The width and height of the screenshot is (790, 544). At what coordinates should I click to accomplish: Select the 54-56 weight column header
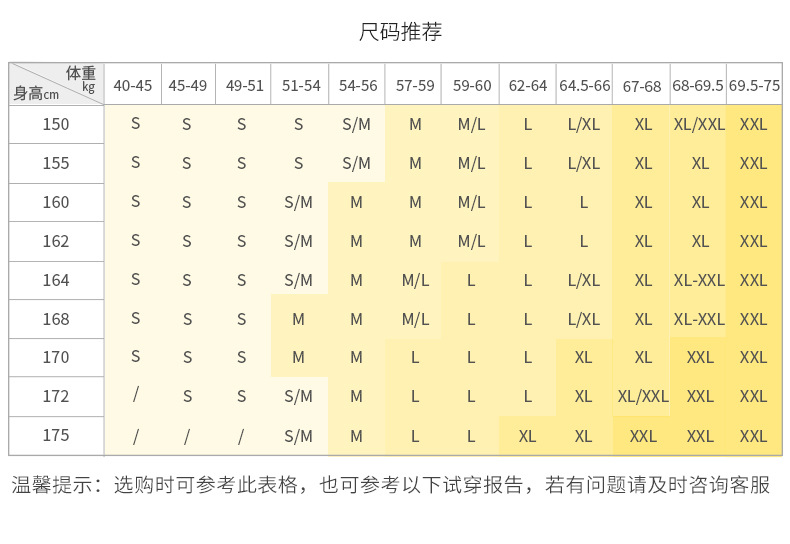(x=358, y=86)
